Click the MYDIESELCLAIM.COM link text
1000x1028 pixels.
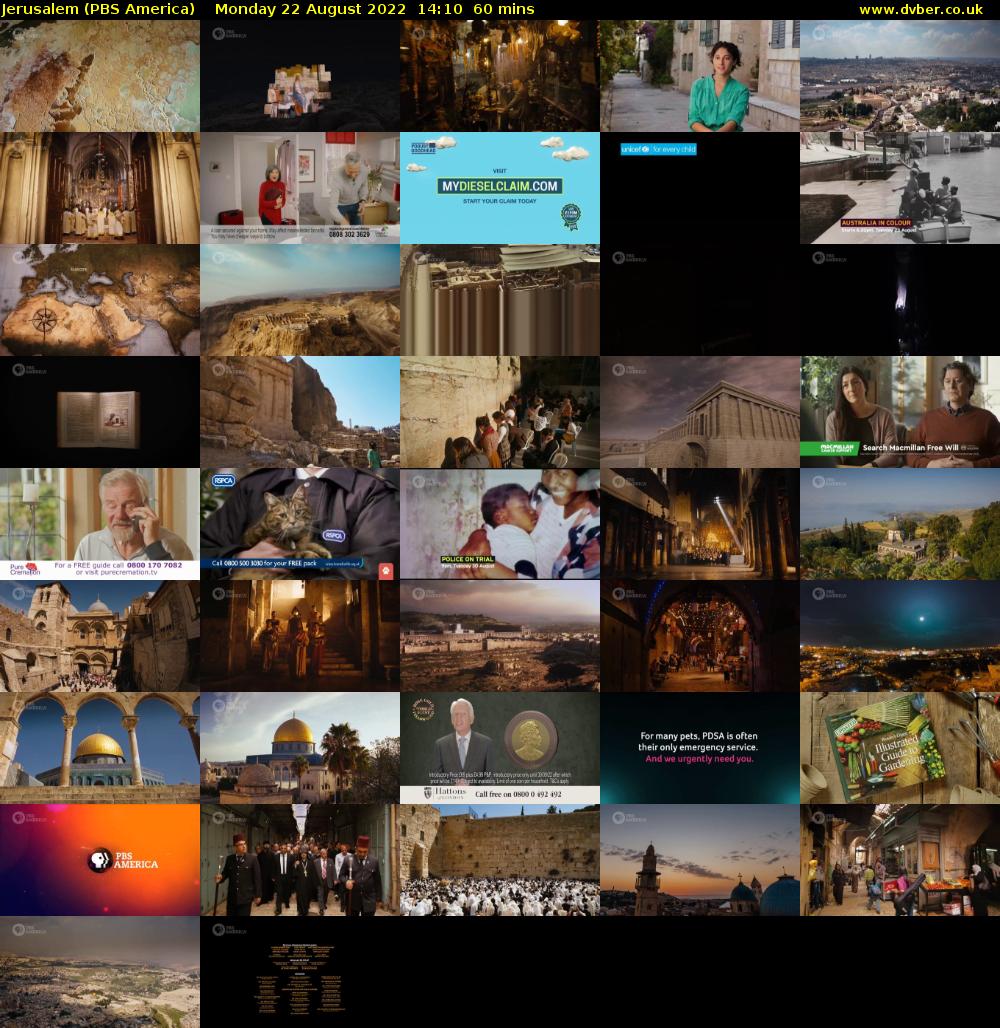click(x=499, y=185)
